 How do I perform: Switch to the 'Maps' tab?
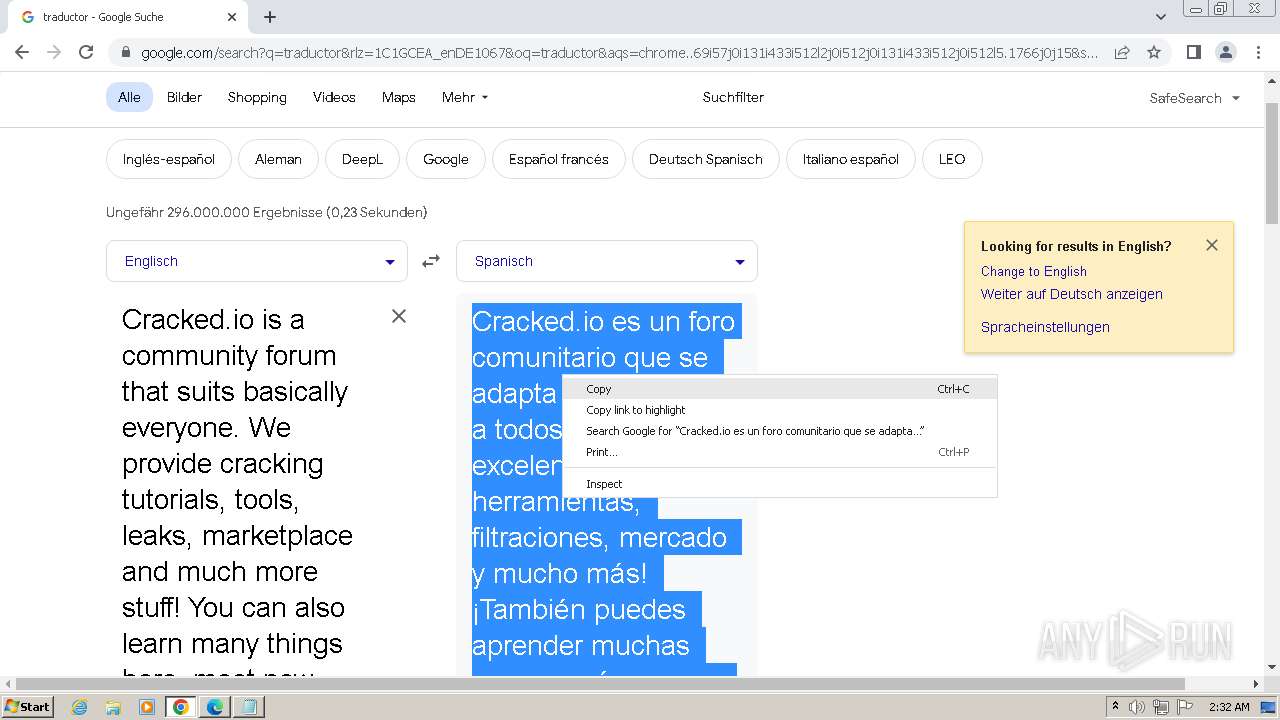(x=398, y=97)
